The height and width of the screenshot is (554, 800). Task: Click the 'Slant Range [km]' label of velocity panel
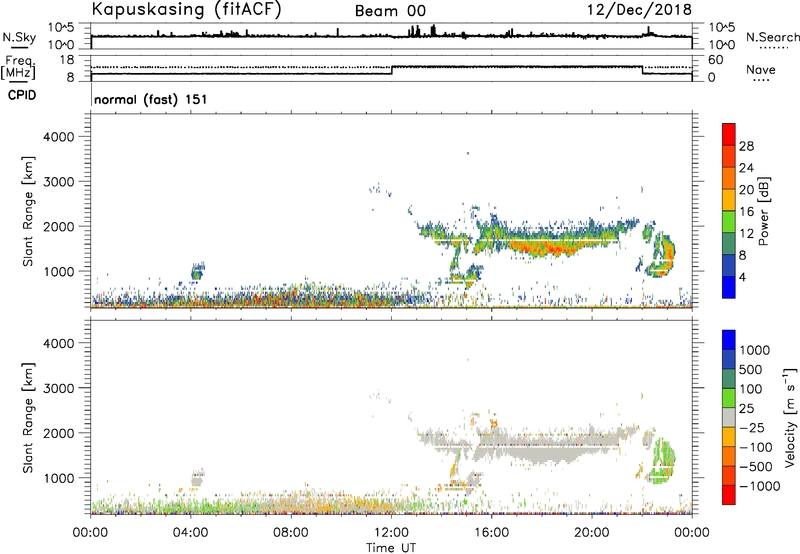click(28, 417)
